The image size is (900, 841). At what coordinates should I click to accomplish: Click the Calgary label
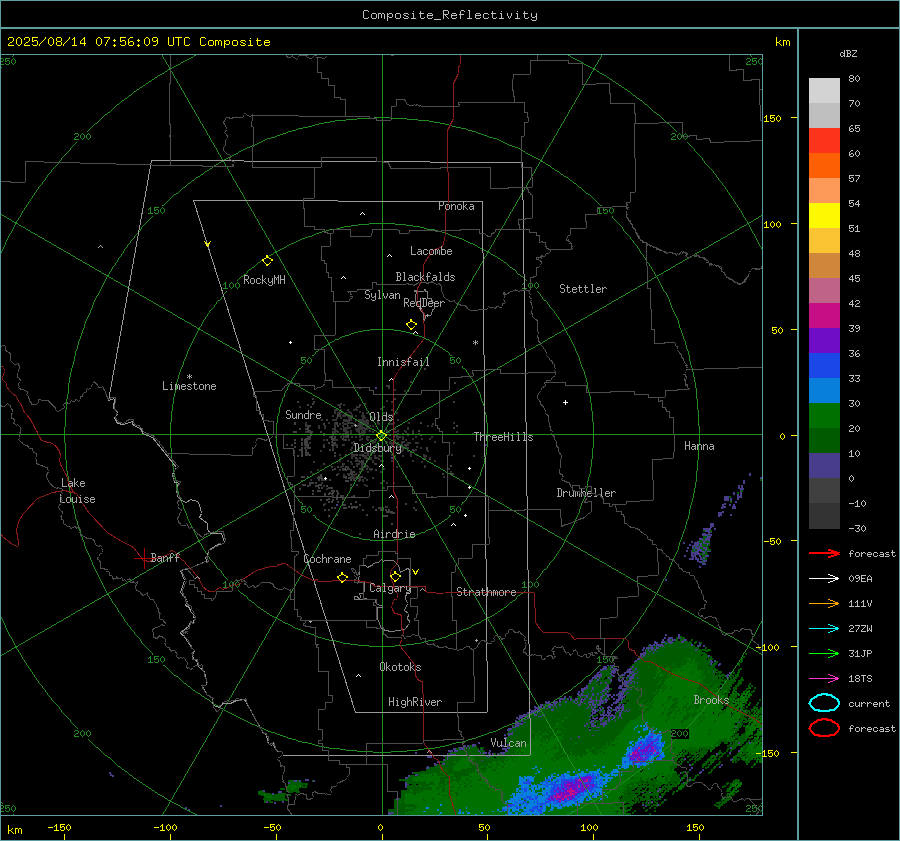(390, 588)
